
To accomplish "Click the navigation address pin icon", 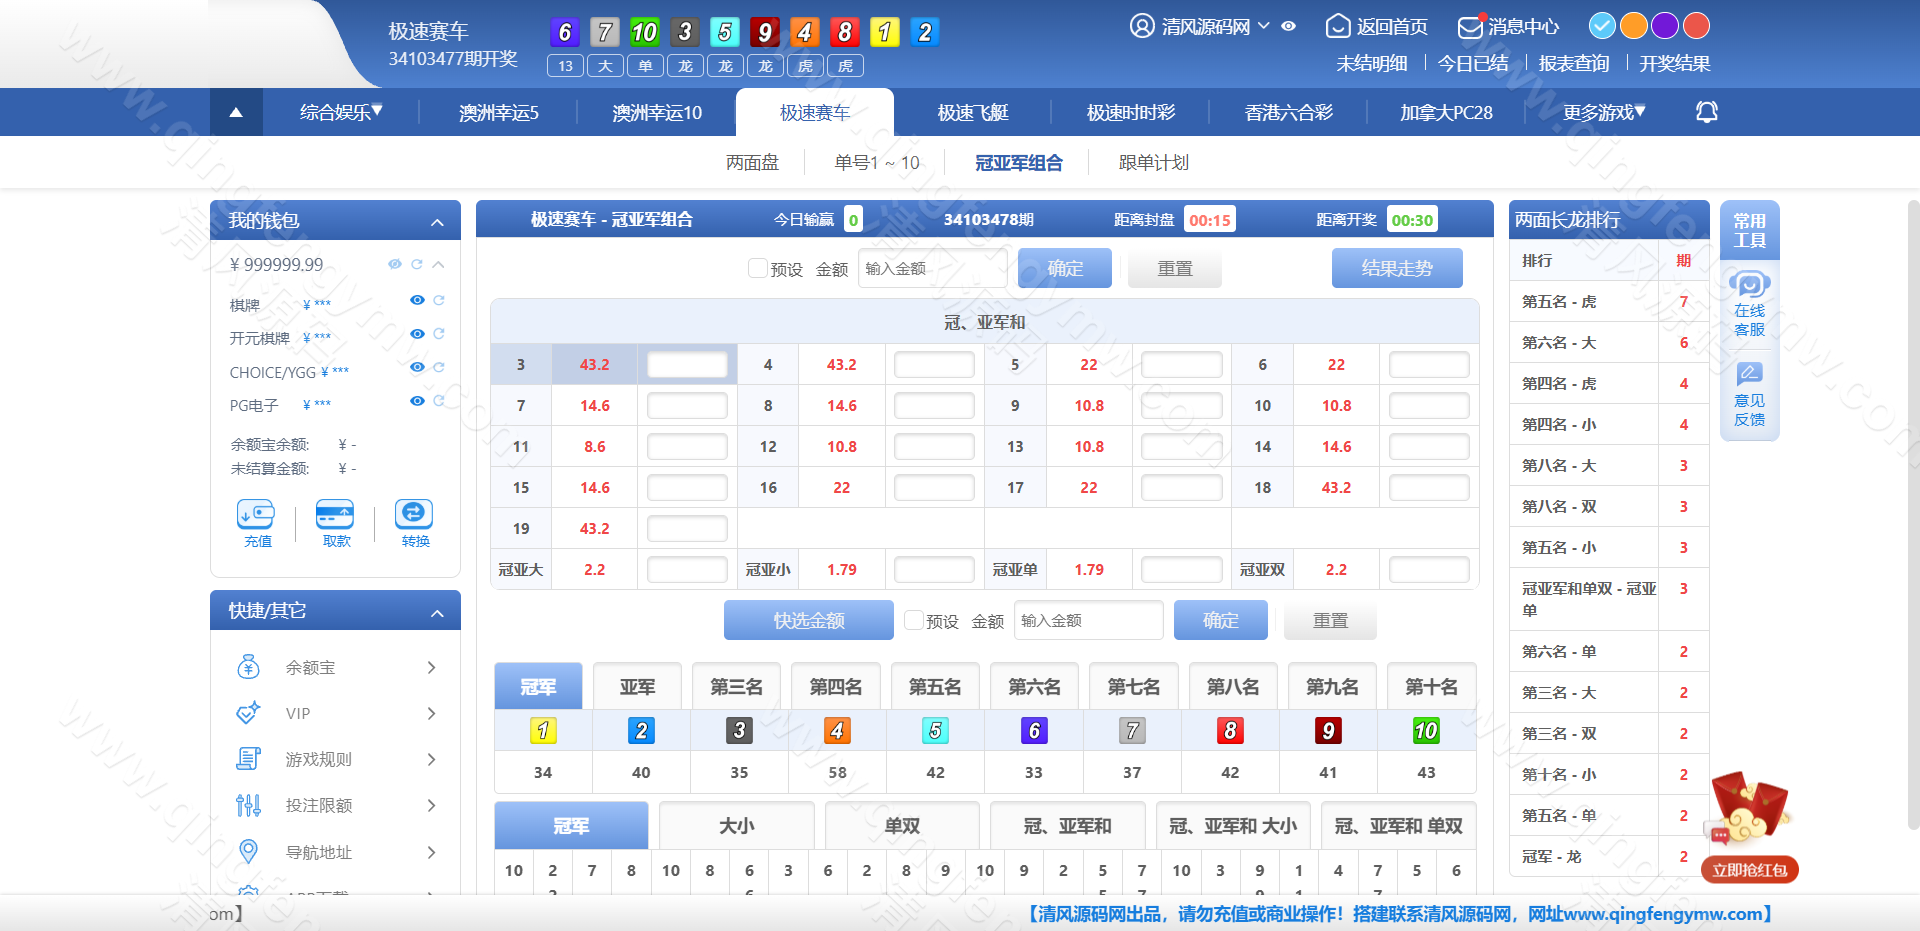I will [248, 852].
